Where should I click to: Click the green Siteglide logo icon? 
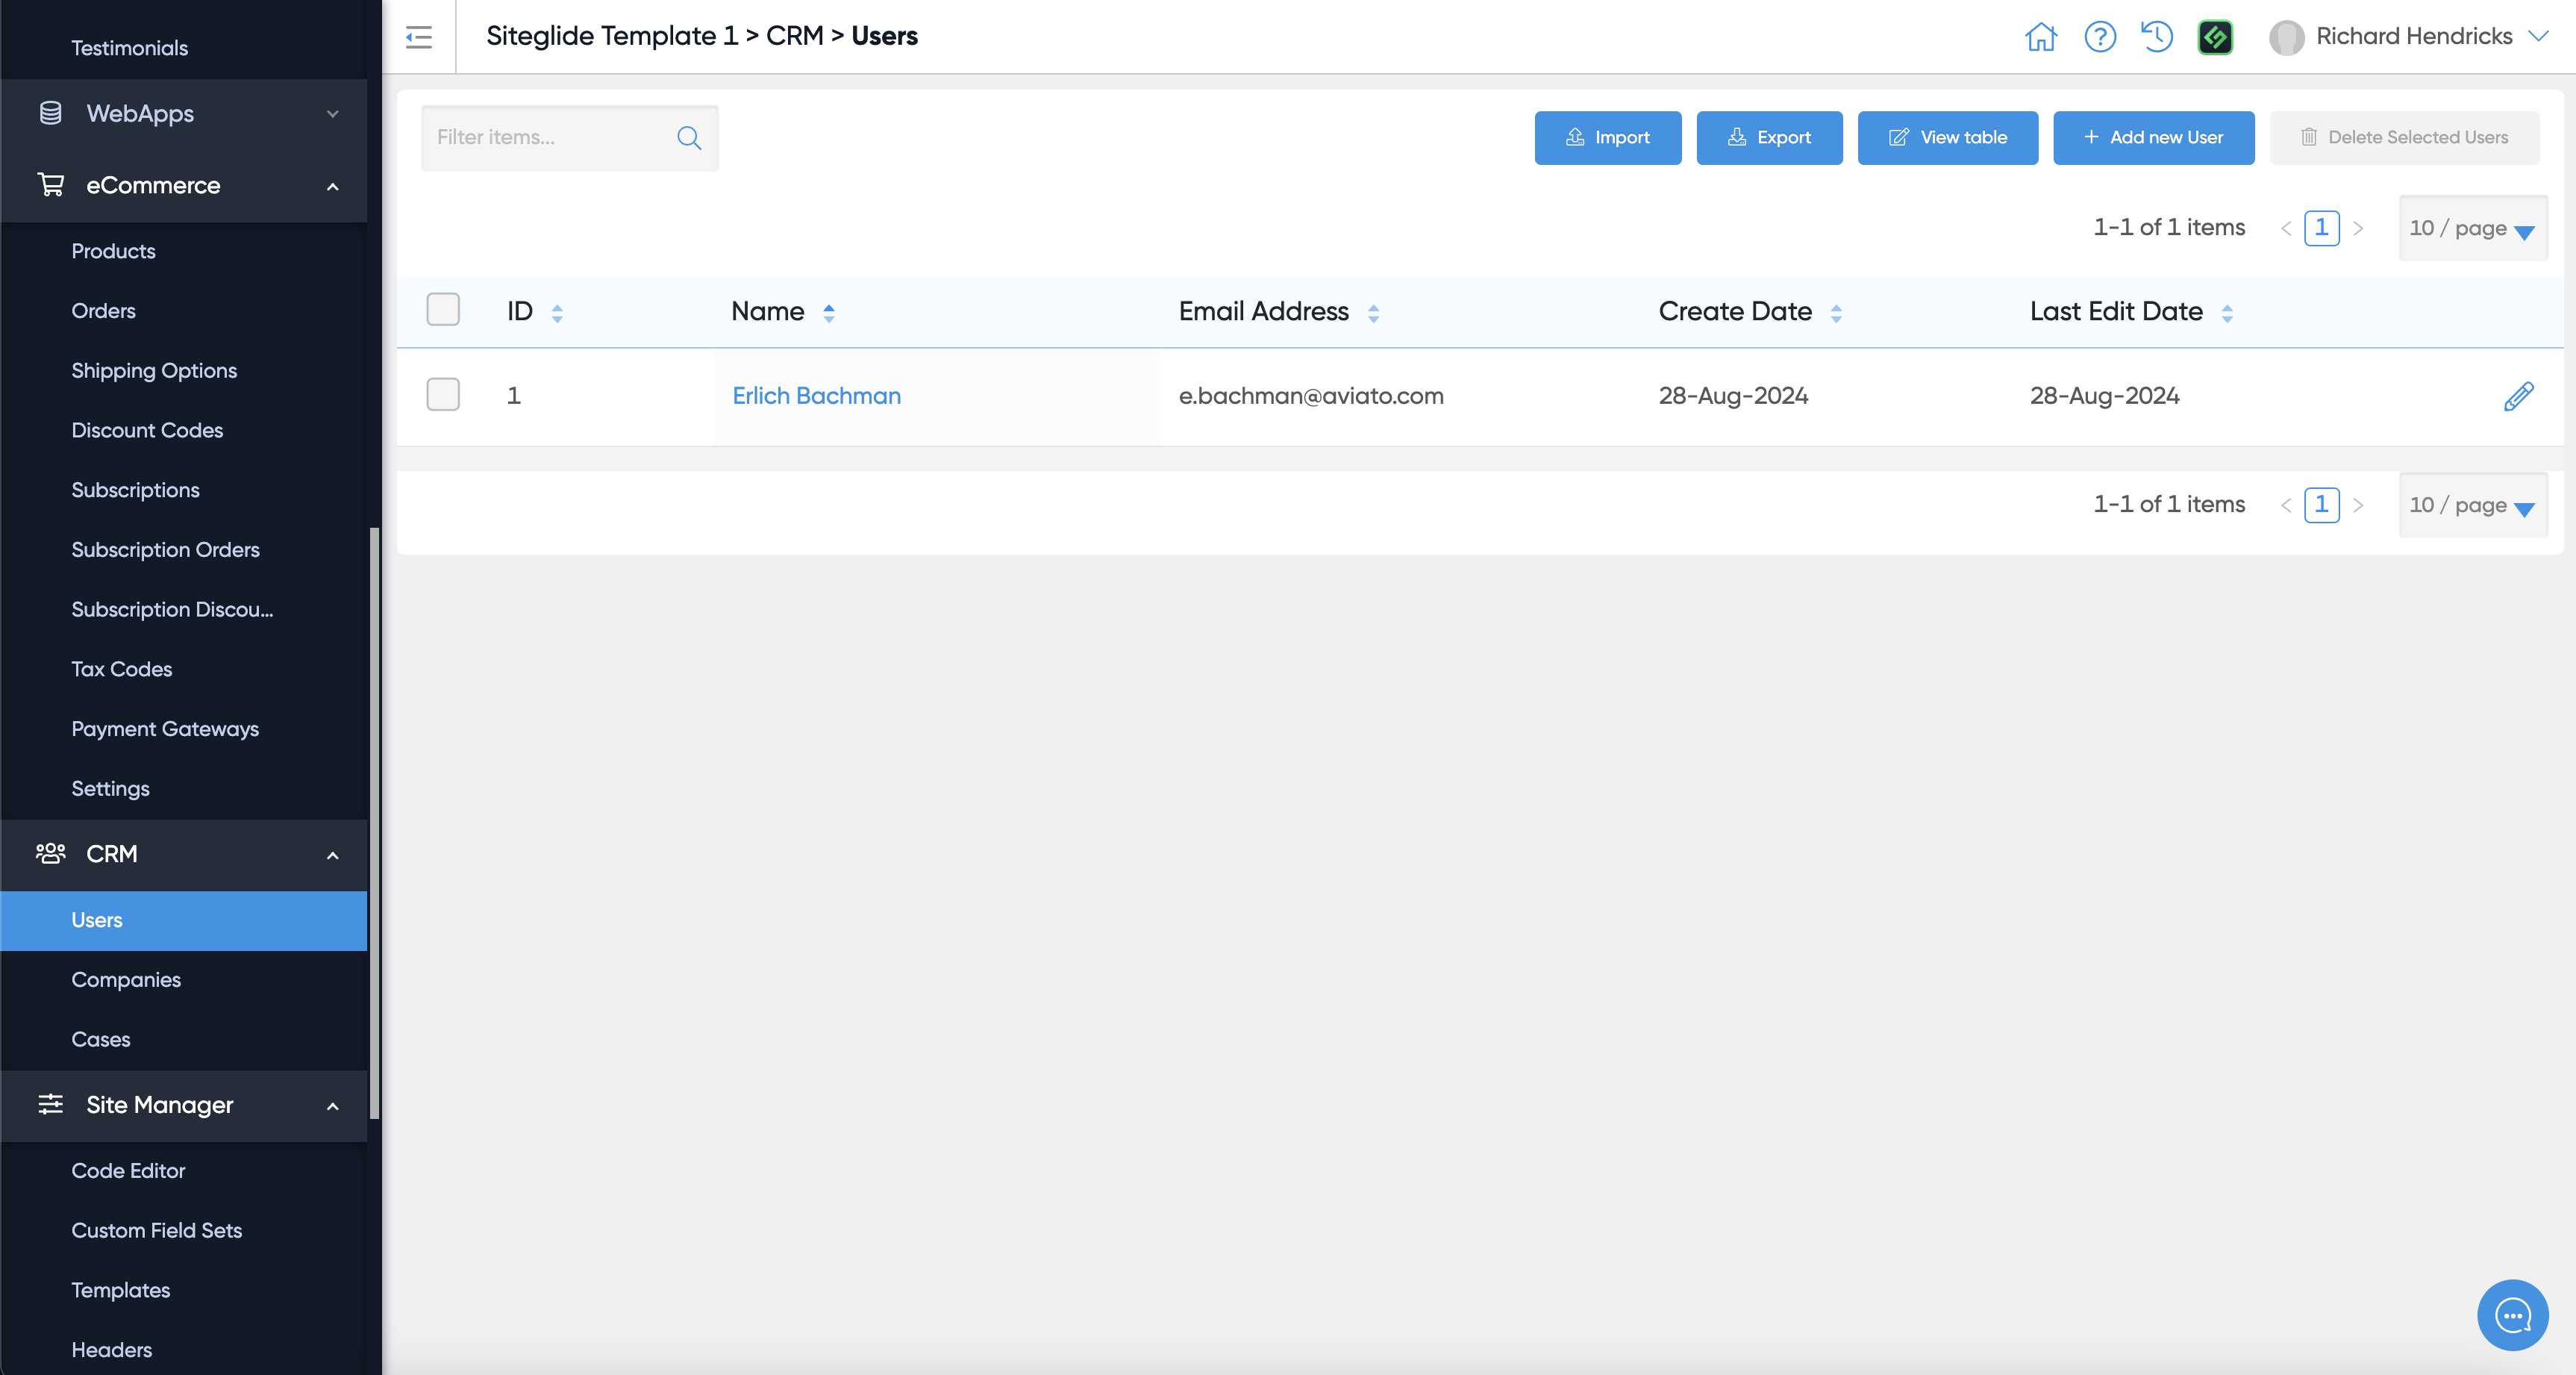2215,37
